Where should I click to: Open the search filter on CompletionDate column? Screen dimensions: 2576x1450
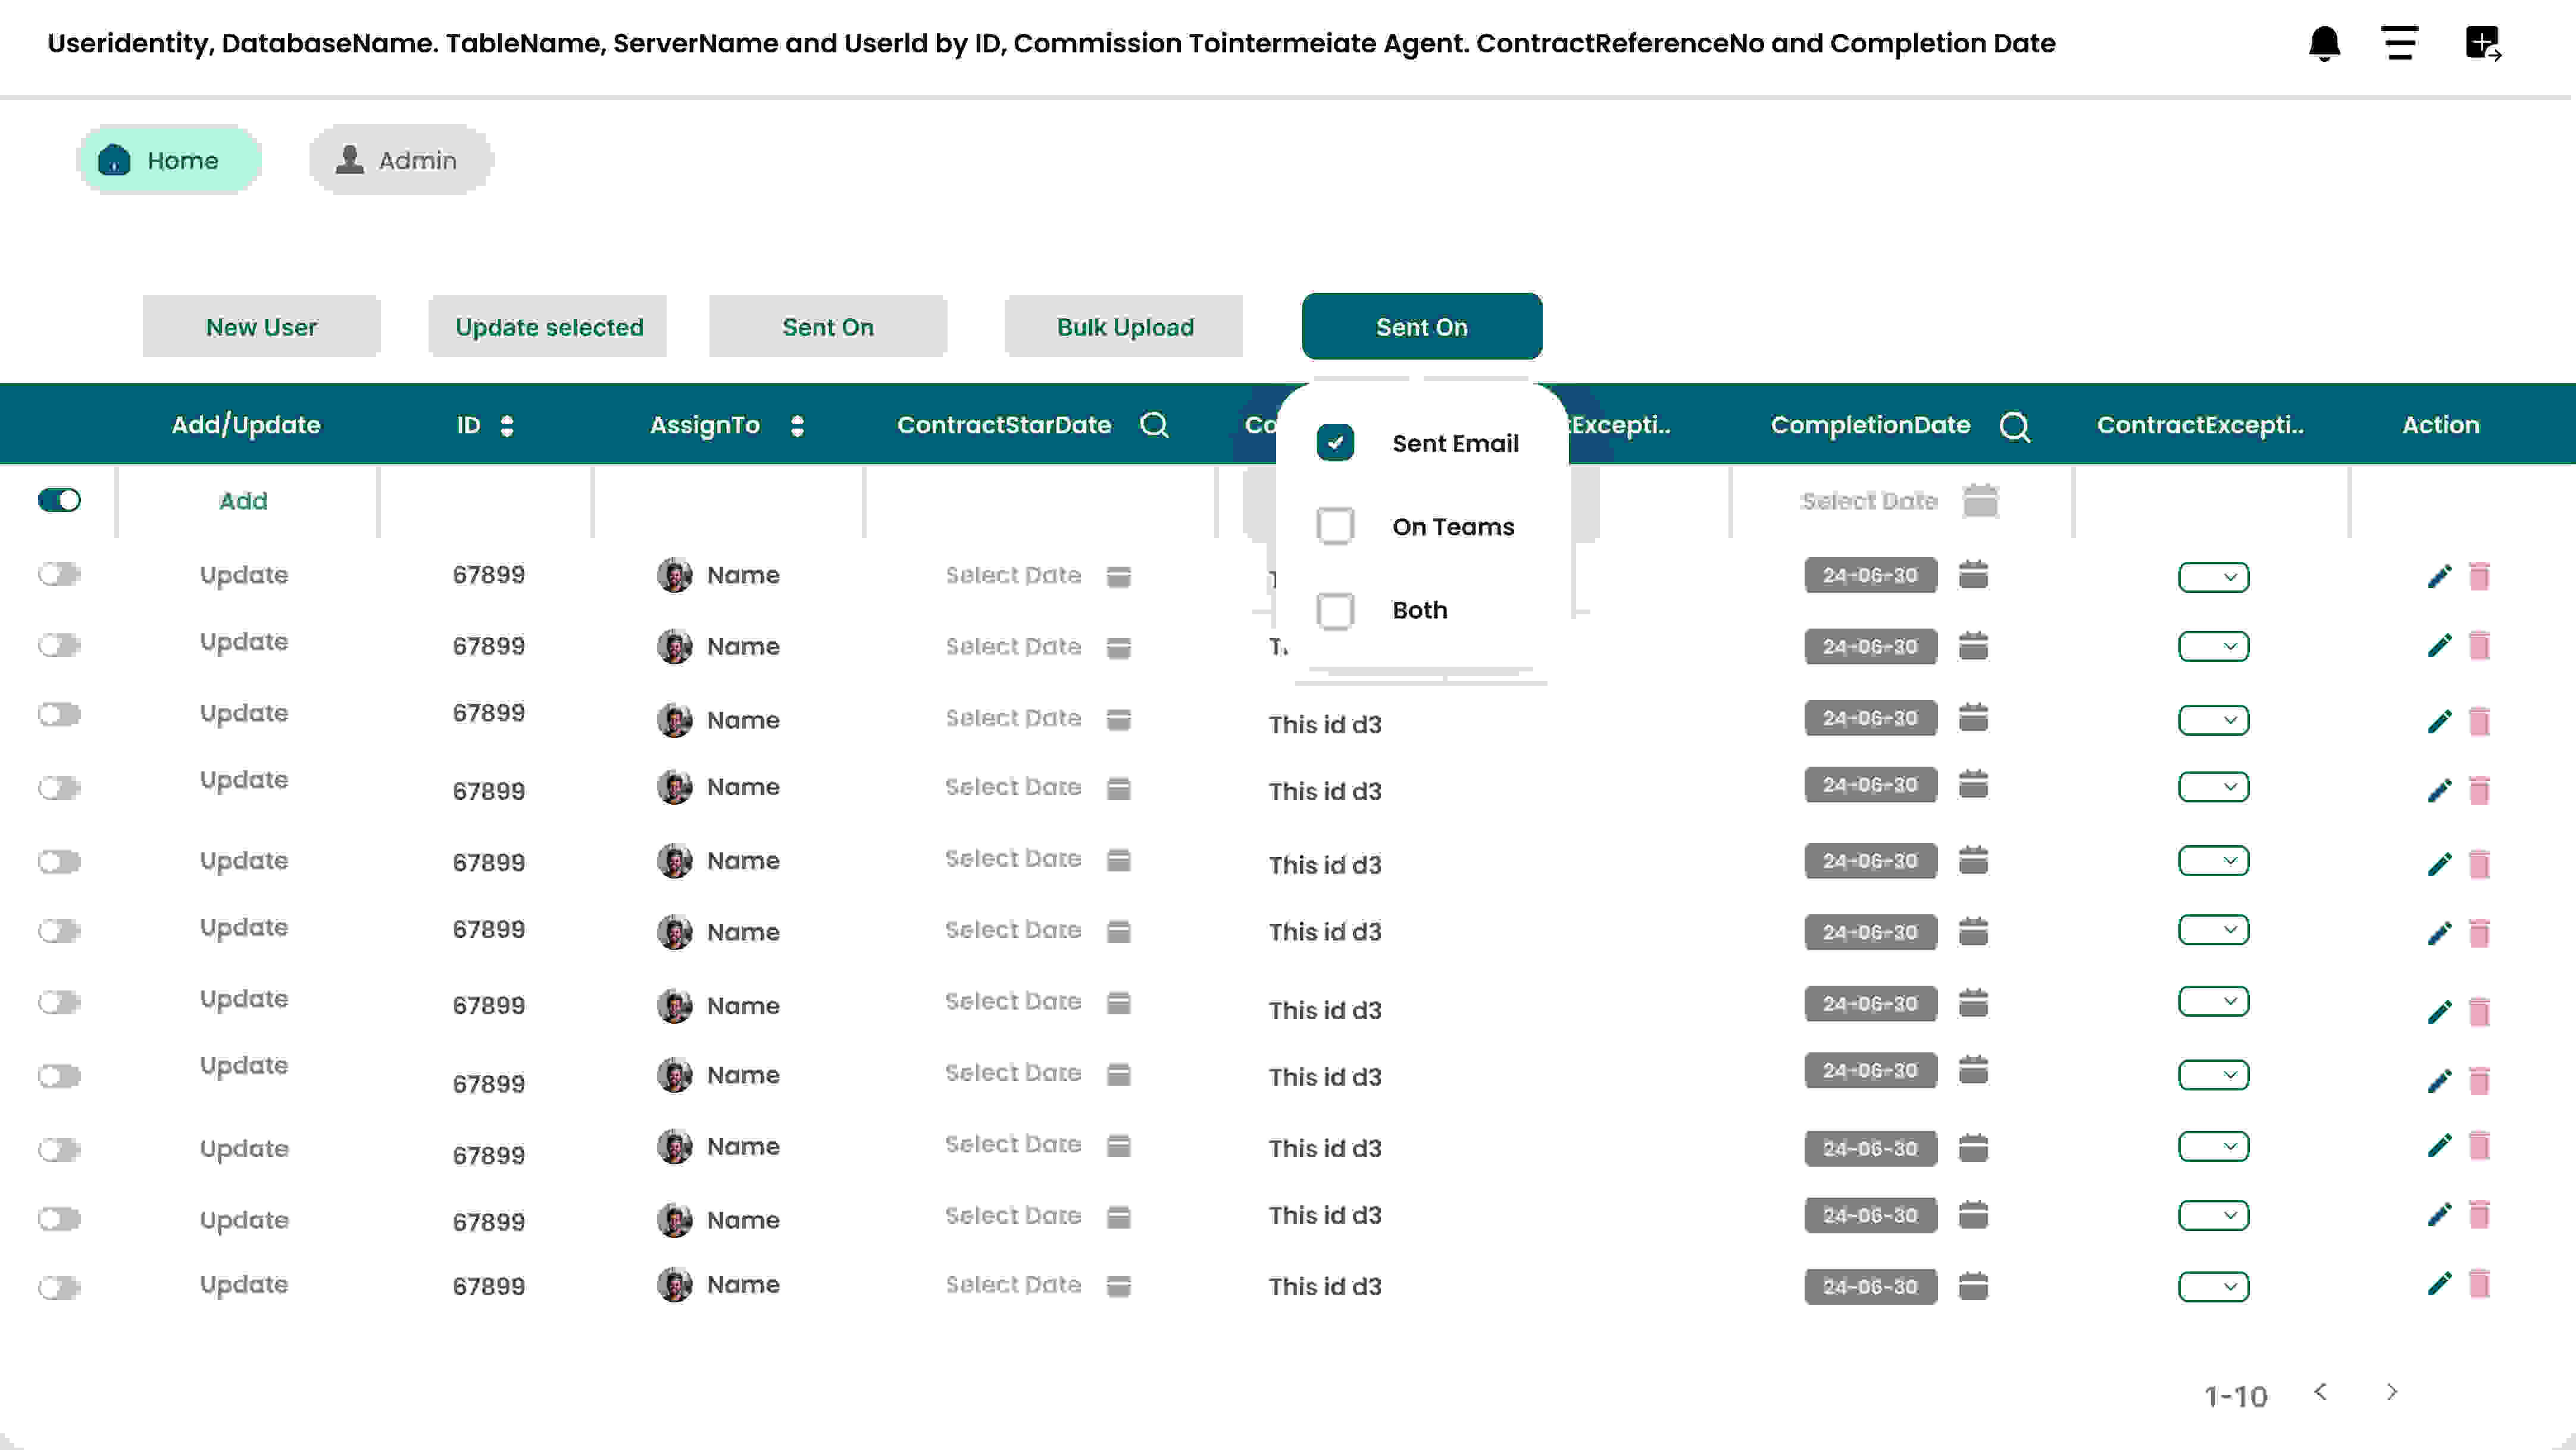pos(2016,425)
